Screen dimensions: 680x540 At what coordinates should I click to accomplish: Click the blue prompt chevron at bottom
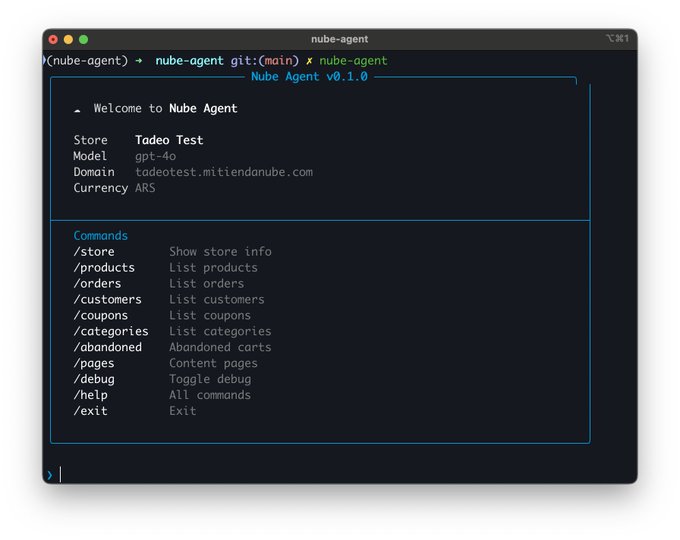tap(49, 475)
